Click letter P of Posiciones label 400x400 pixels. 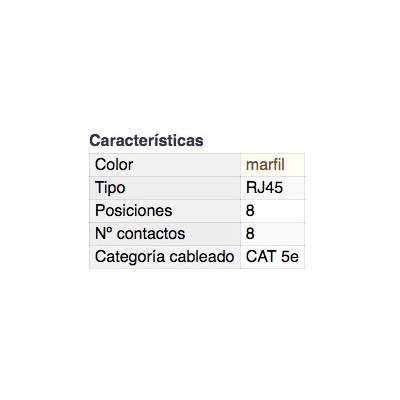point(100,210)
